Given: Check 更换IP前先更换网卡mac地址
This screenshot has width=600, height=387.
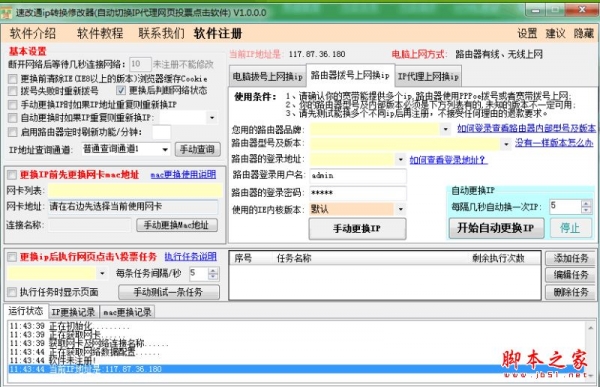Looking at the screenshot, I should pos(12,175).
